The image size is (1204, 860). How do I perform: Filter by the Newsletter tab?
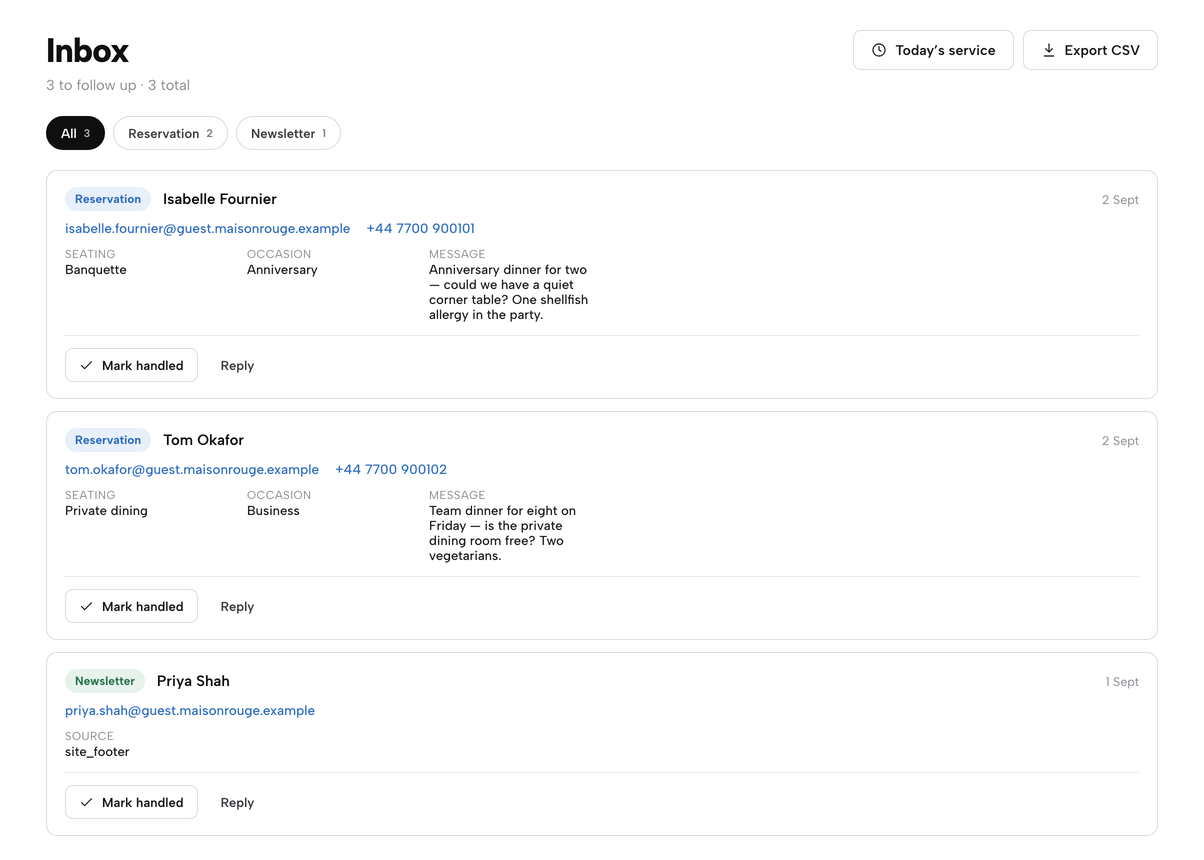point(288,133)
